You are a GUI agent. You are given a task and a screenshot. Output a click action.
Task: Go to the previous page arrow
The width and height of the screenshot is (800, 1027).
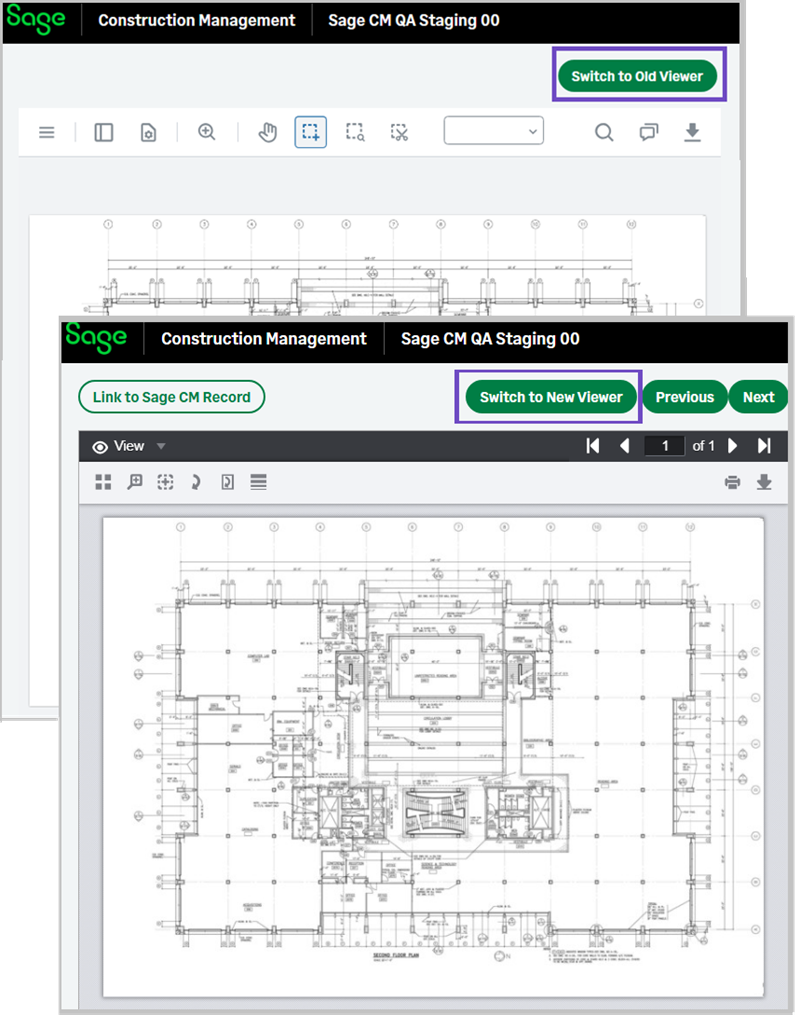click(x=625, y=446)
